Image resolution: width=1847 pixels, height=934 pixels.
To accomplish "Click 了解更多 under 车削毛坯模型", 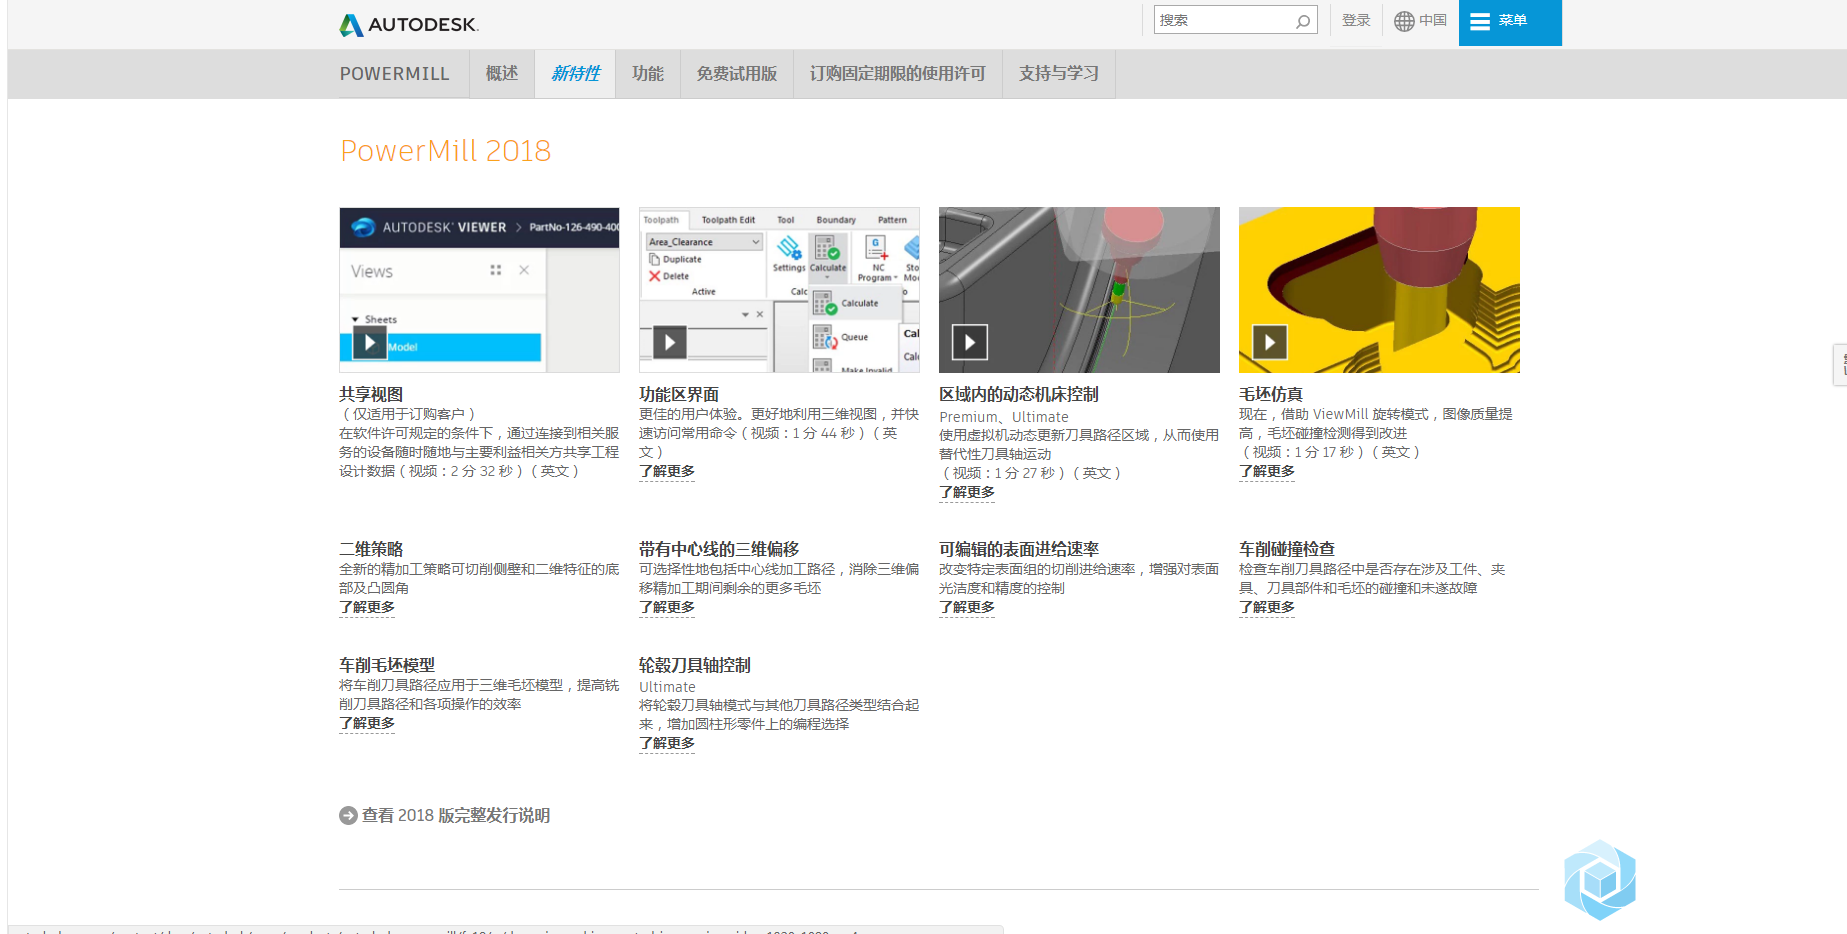I will click(x=367, y=723).
